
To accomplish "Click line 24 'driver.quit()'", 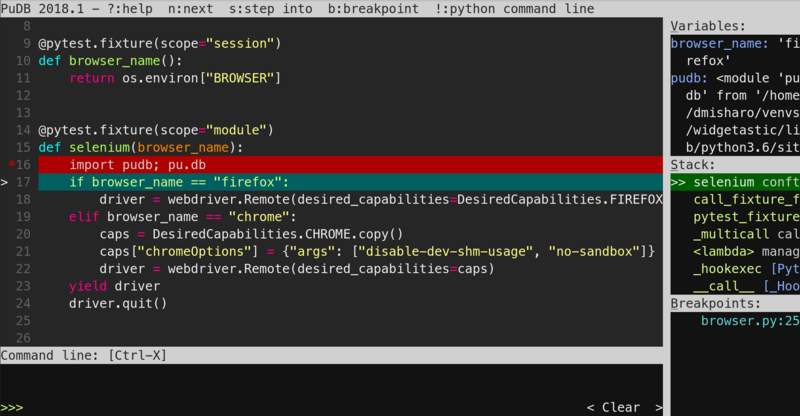I will tap(118, 304).
